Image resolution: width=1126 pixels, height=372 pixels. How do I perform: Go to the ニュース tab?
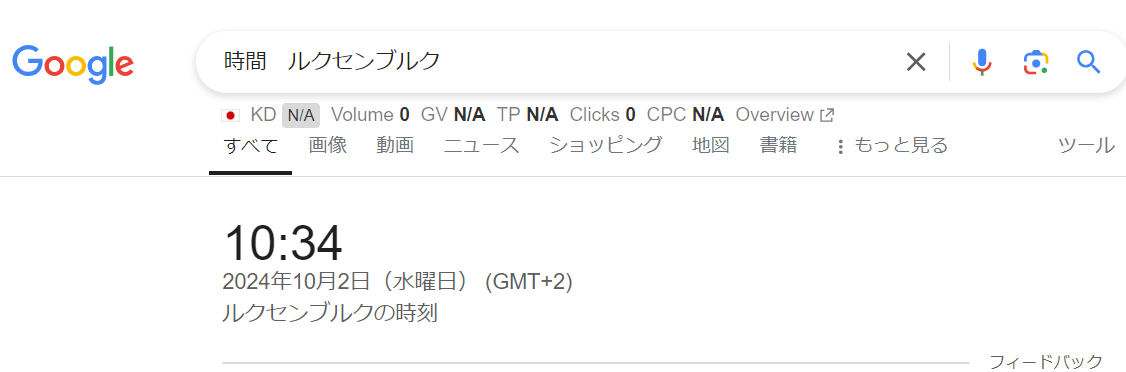(x=481, y=146)
